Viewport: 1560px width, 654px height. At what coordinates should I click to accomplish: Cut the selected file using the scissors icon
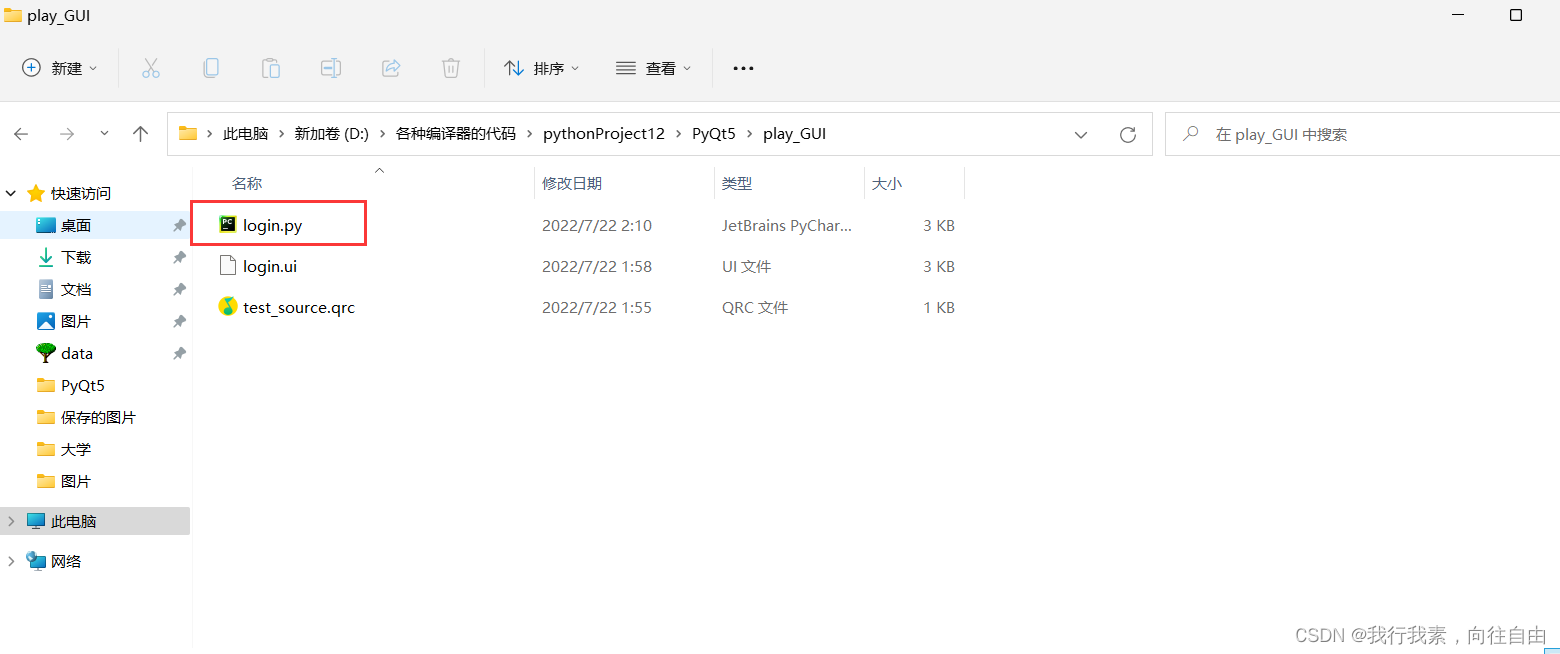point(150,68)
